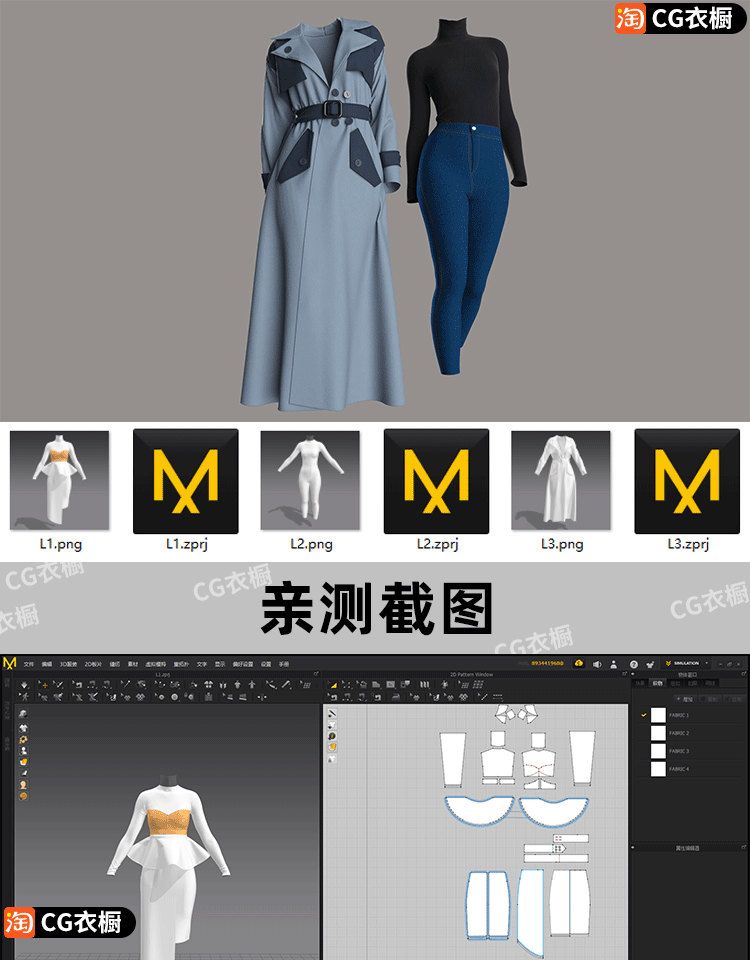
Task: Open the L2.png thumbnail
Action: (x=311, y=481)
